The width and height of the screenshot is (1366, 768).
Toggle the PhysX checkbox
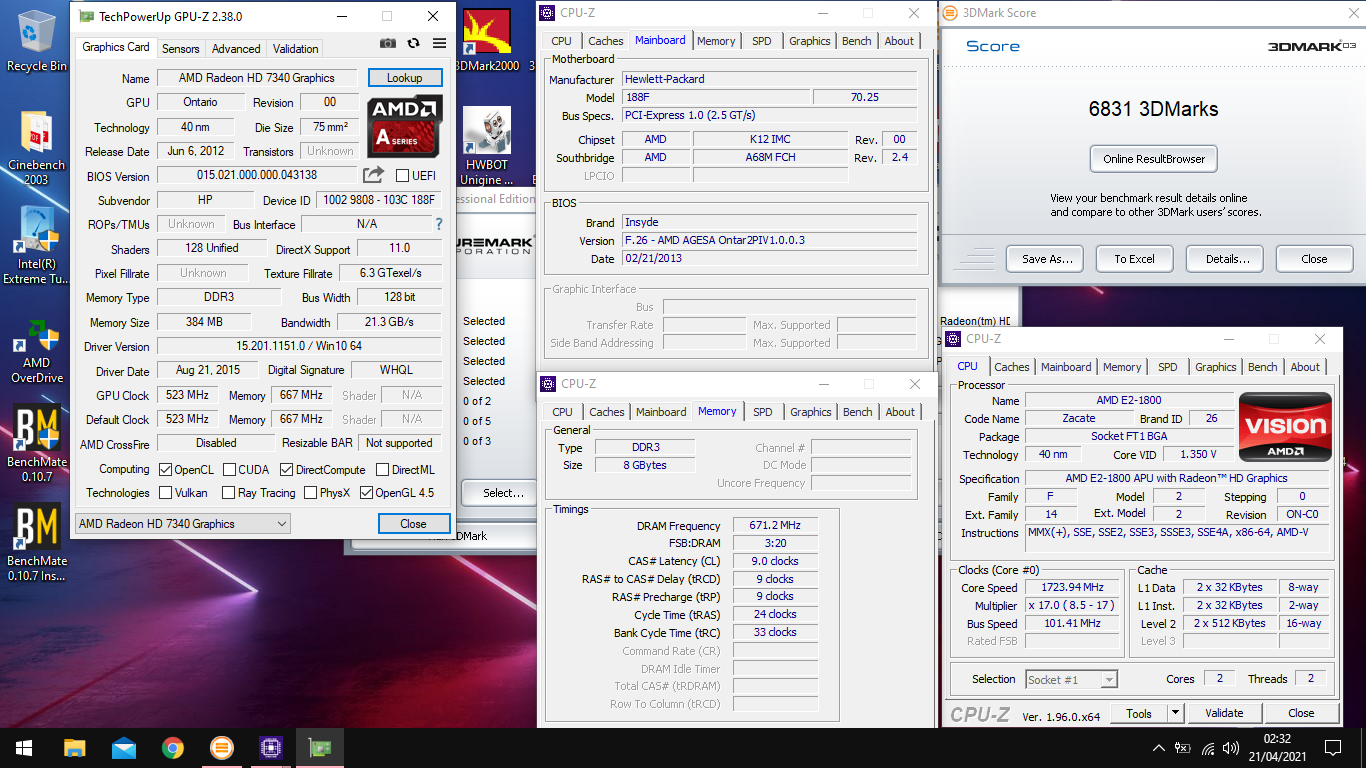tap(311, 493)
